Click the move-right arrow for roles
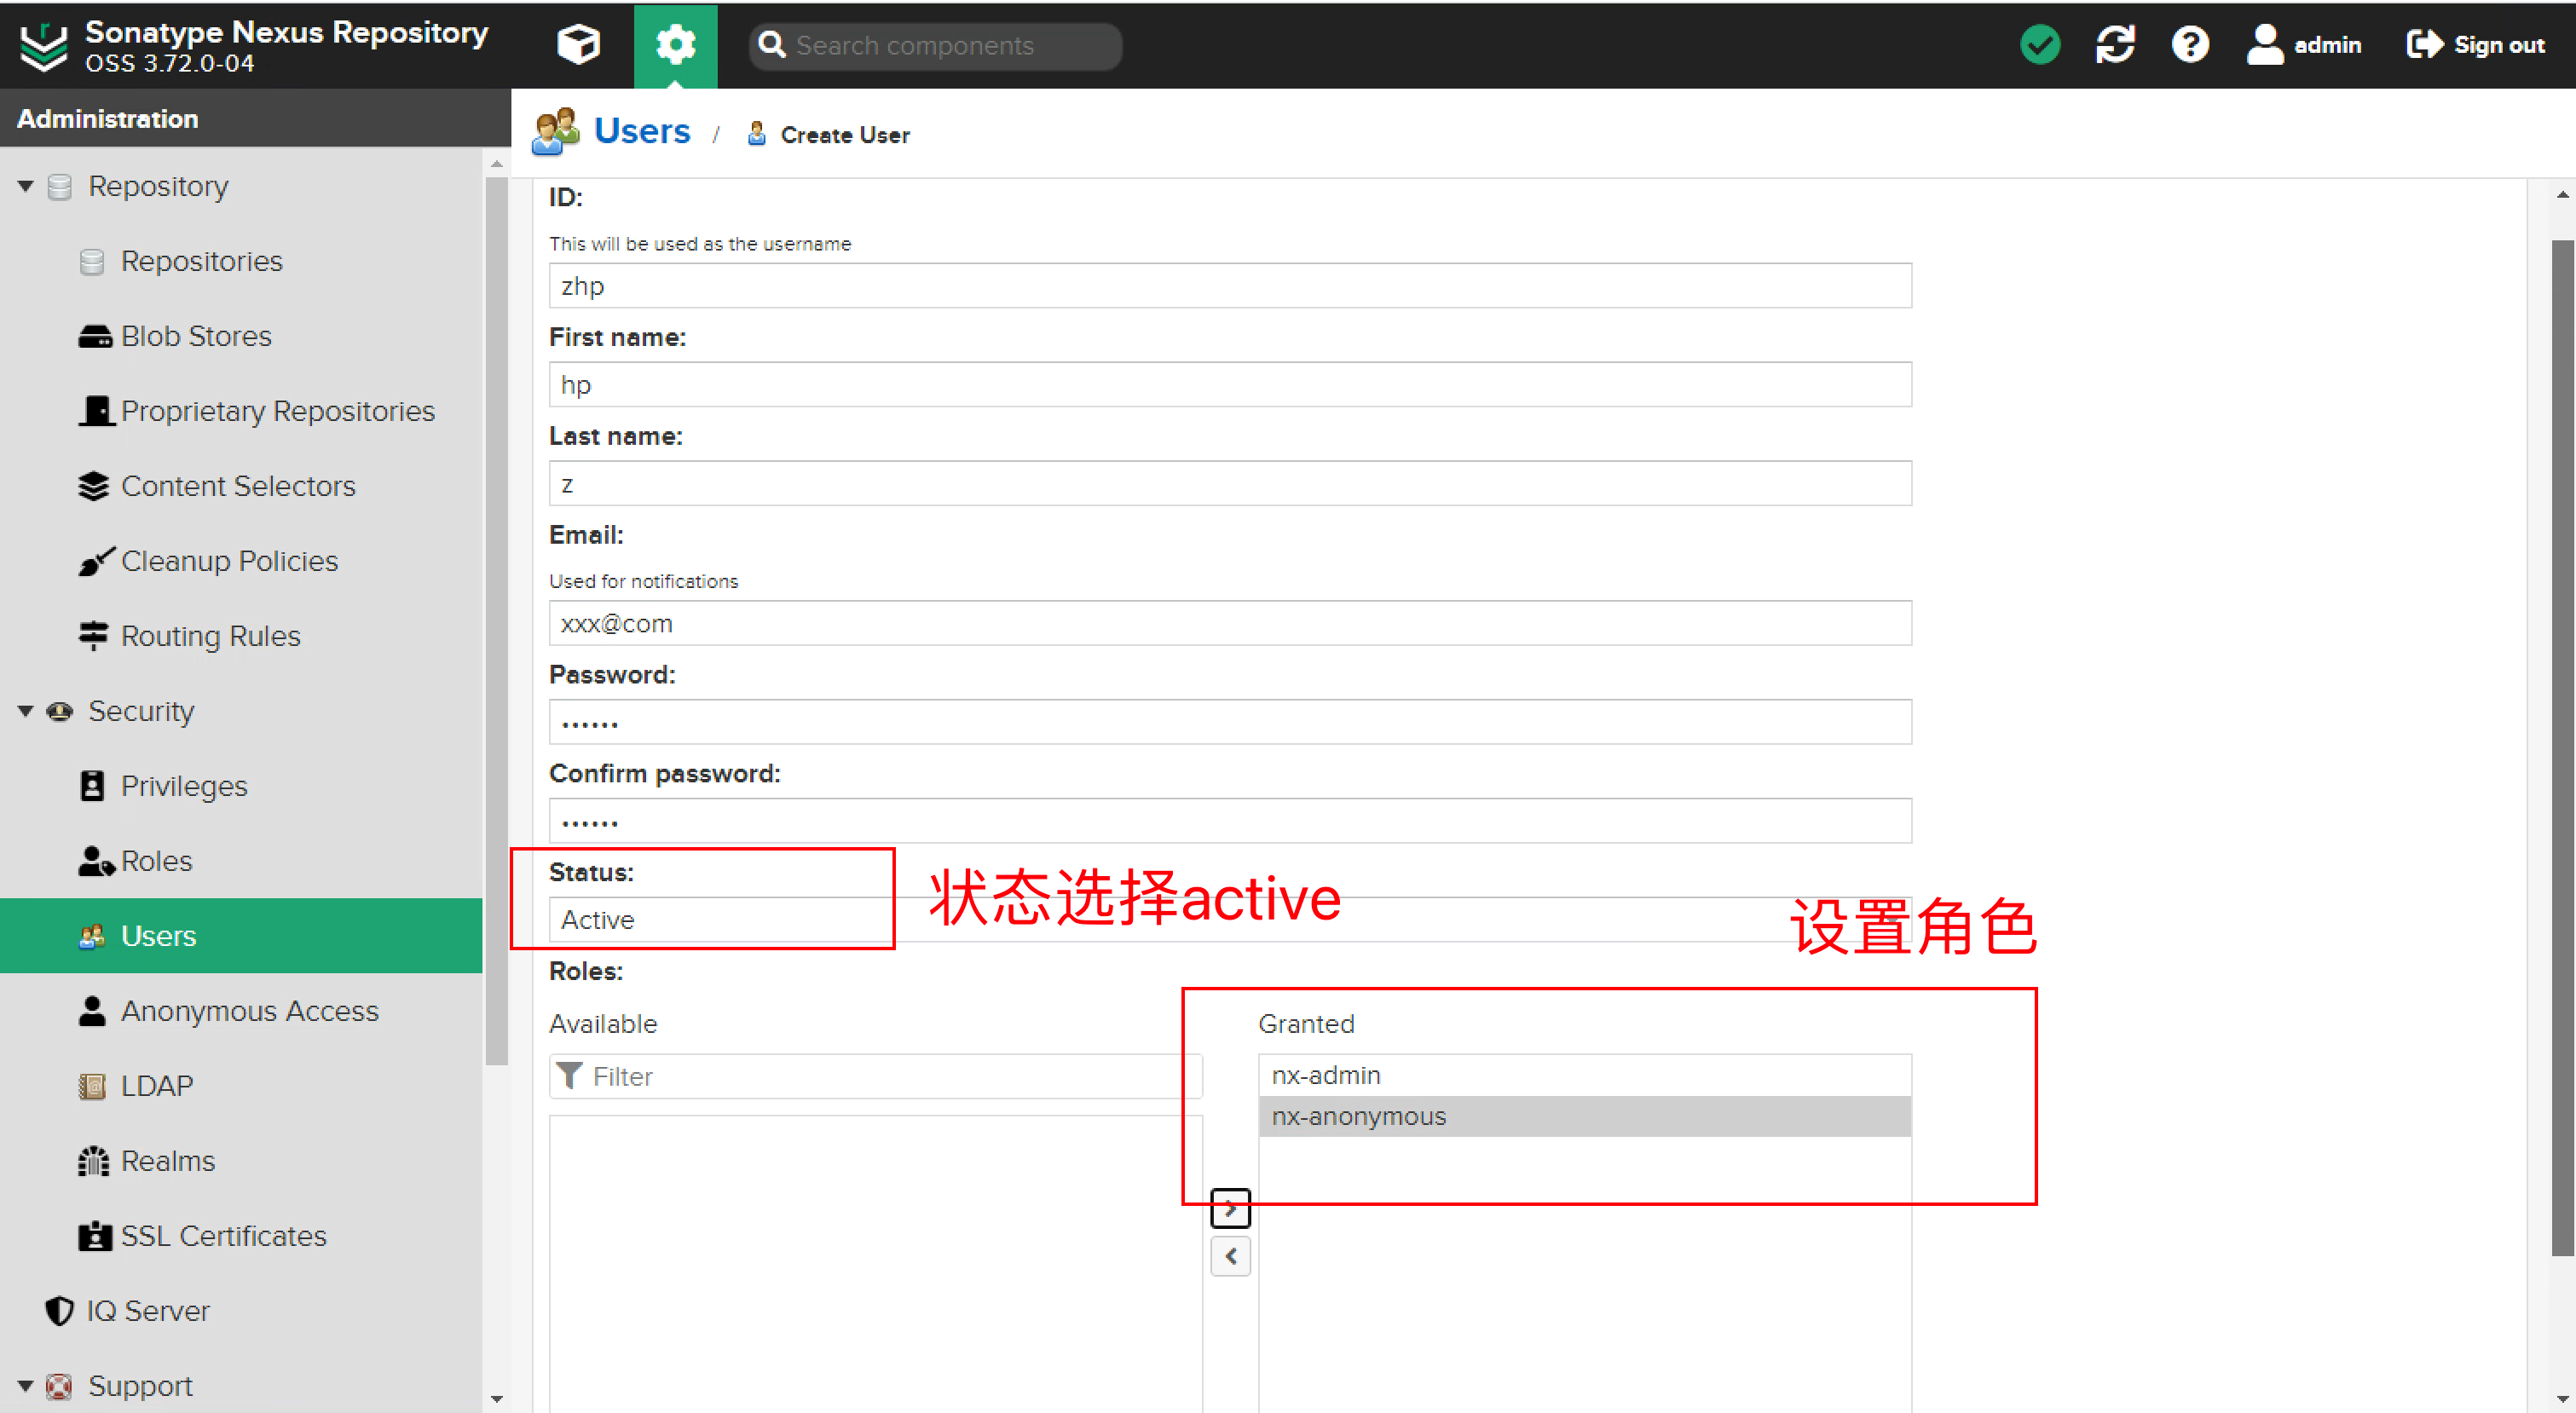2576x1413 pixels. tap(1230, 1208)
